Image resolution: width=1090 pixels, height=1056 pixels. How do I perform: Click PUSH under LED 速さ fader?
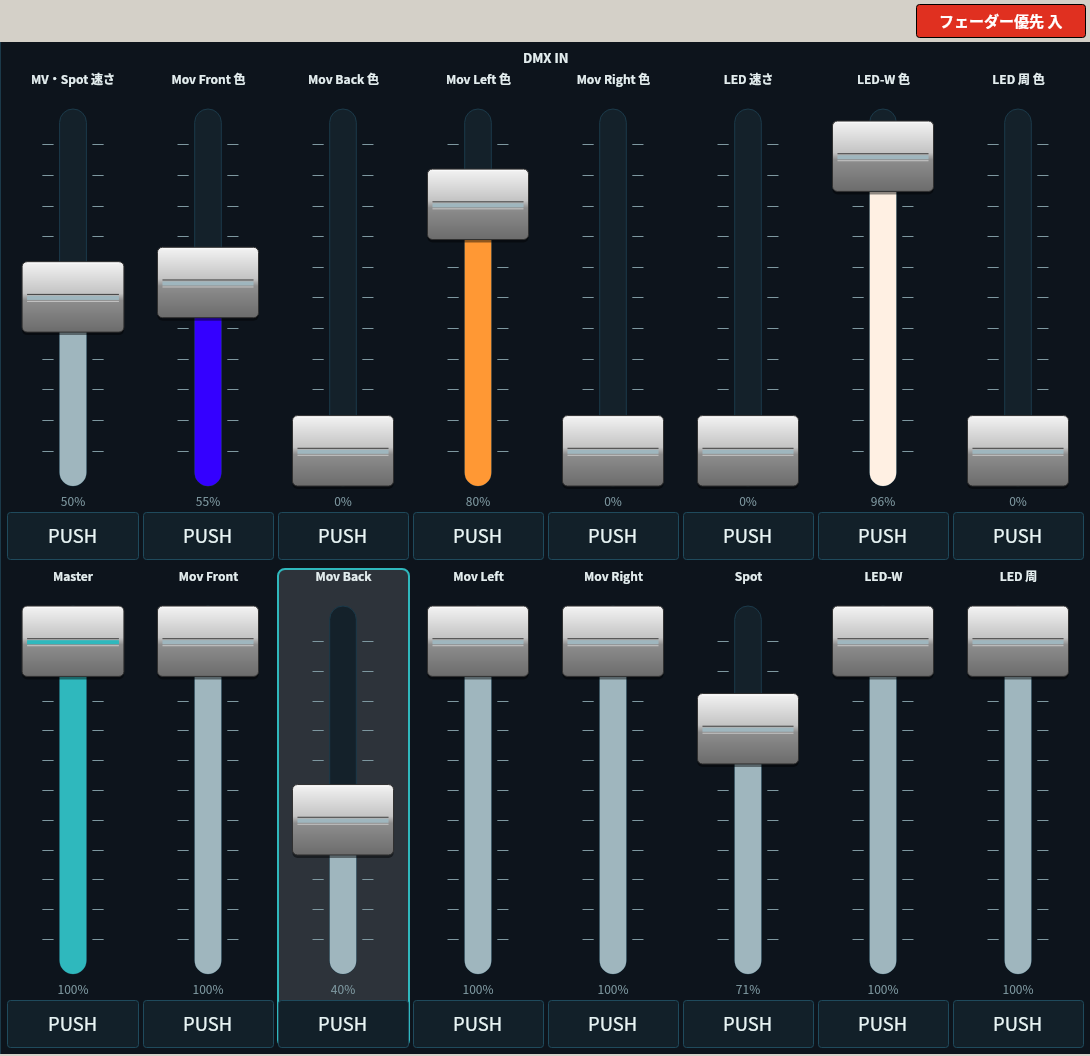coord(748,536)
